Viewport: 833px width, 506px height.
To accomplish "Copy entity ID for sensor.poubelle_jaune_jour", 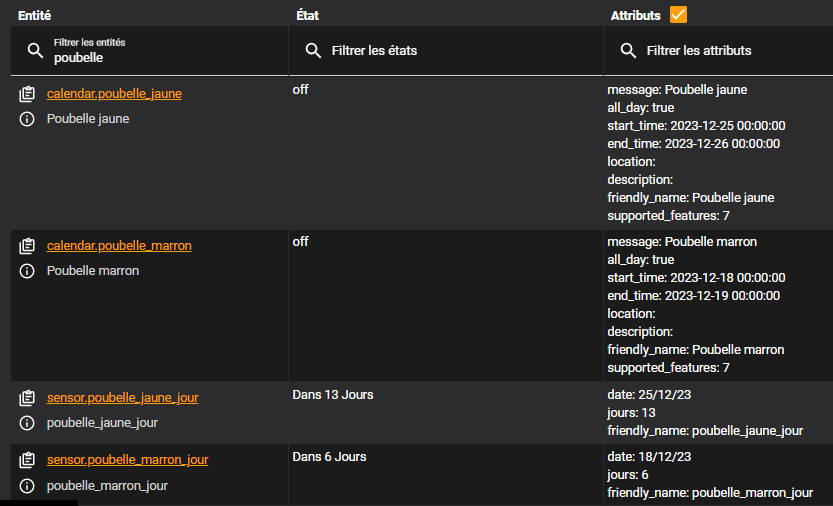I will tap(27, 398).
